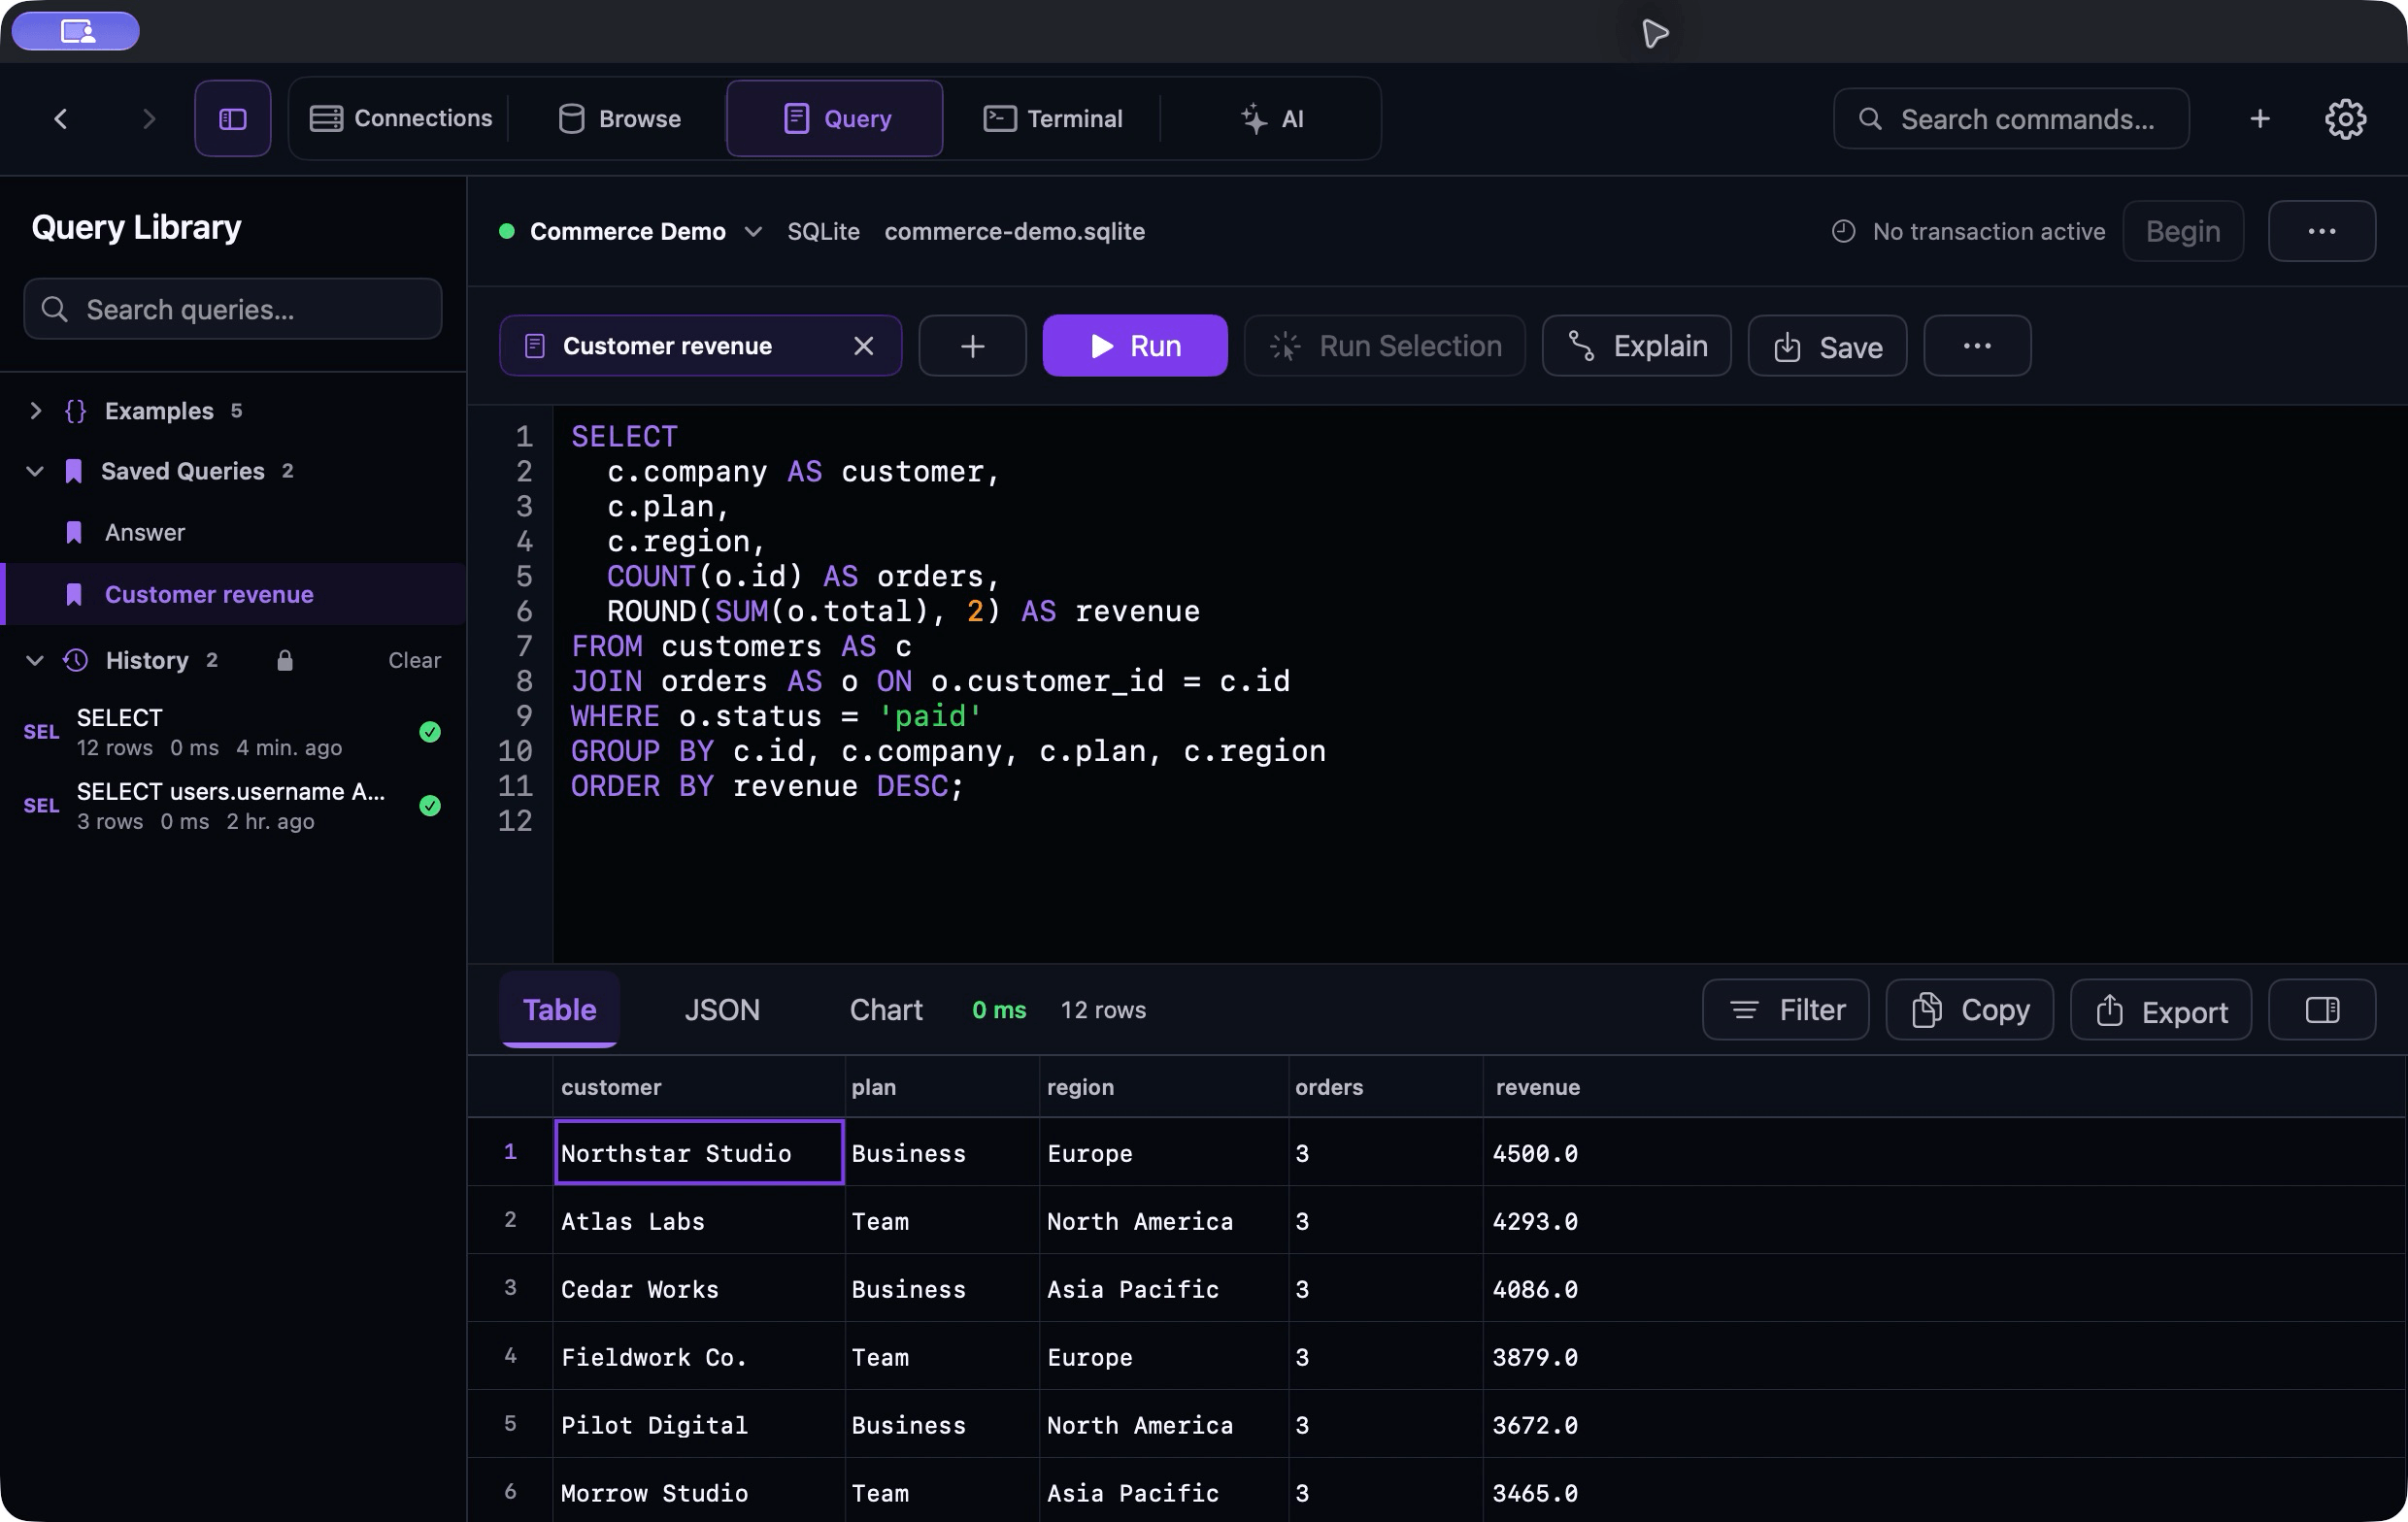The height and width of the screenshot is (1522, 2408).
Task: Click the Search commands field
Action: click(2011, 118)
